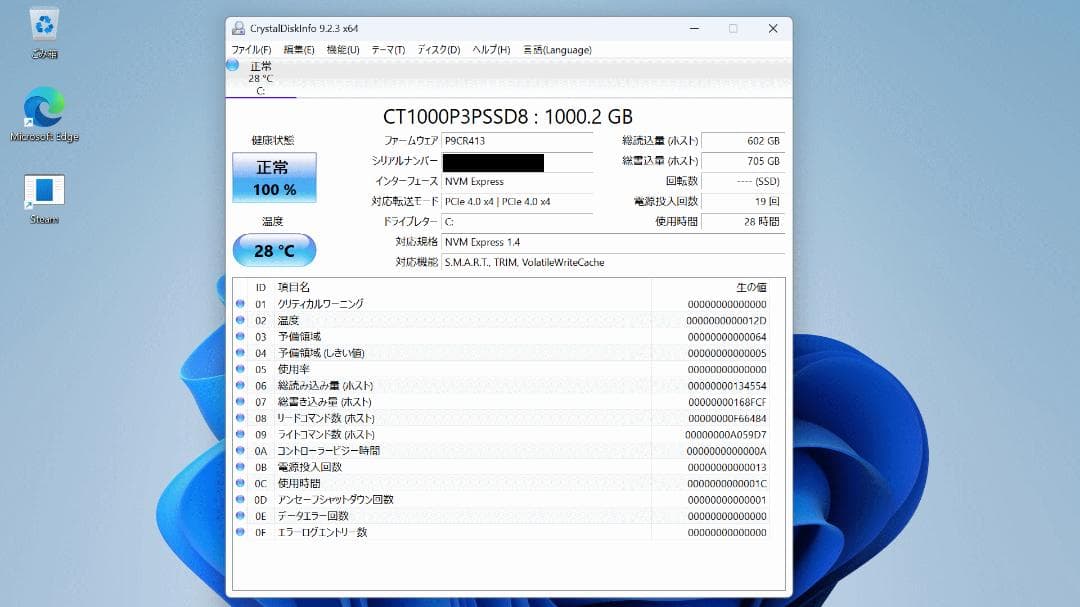Click the CrystalDiskInfo icon in the title bar
1080x607 pixels.
(x=238, y=29)
